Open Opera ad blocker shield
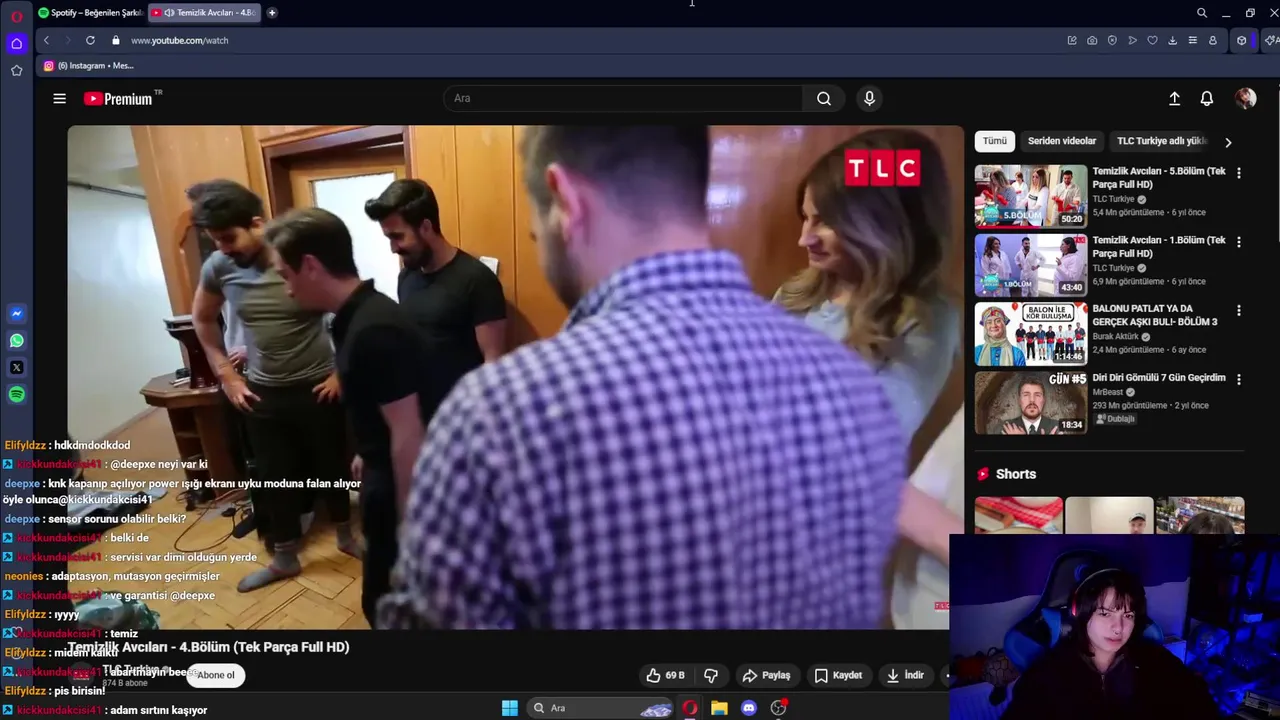1280x720 pixels. [1112, 40]
